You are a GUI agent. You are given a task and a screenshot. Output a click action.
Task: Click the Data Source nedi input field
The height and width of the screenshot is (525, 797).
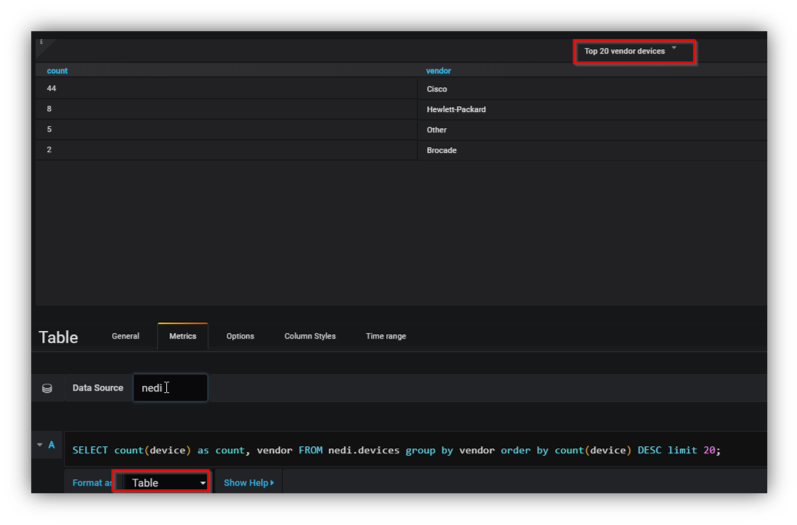pyautogui.click(x=170, y=388)
